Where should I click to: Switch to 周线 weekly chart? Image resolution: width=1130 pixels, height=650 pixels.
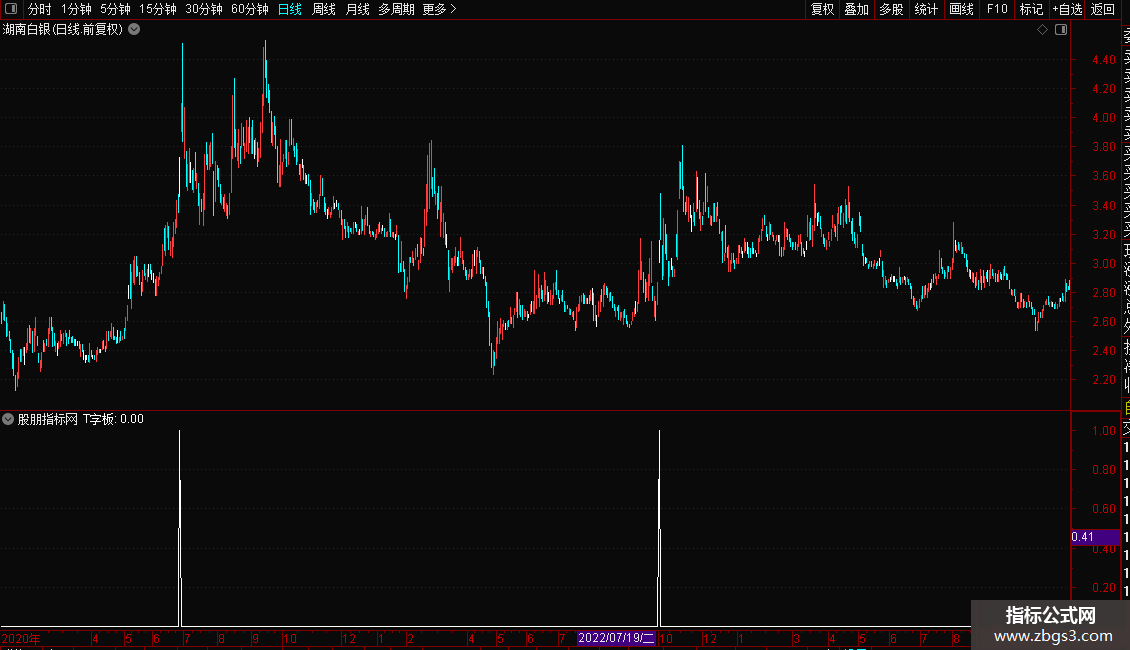pyautogui.click(x=324, y=9)
